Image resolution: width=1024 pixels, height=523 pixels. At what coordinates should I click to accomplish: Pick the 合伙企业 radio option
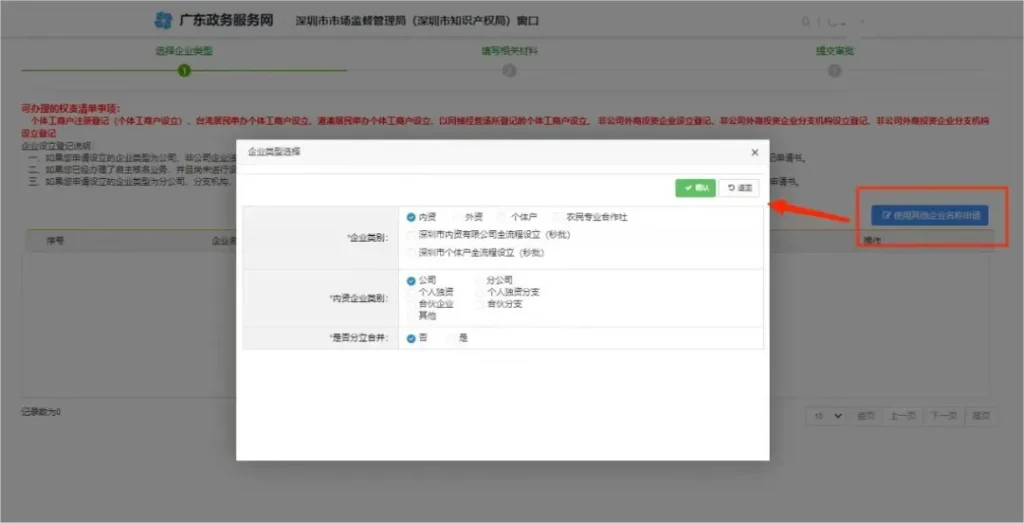pos(412,303)
